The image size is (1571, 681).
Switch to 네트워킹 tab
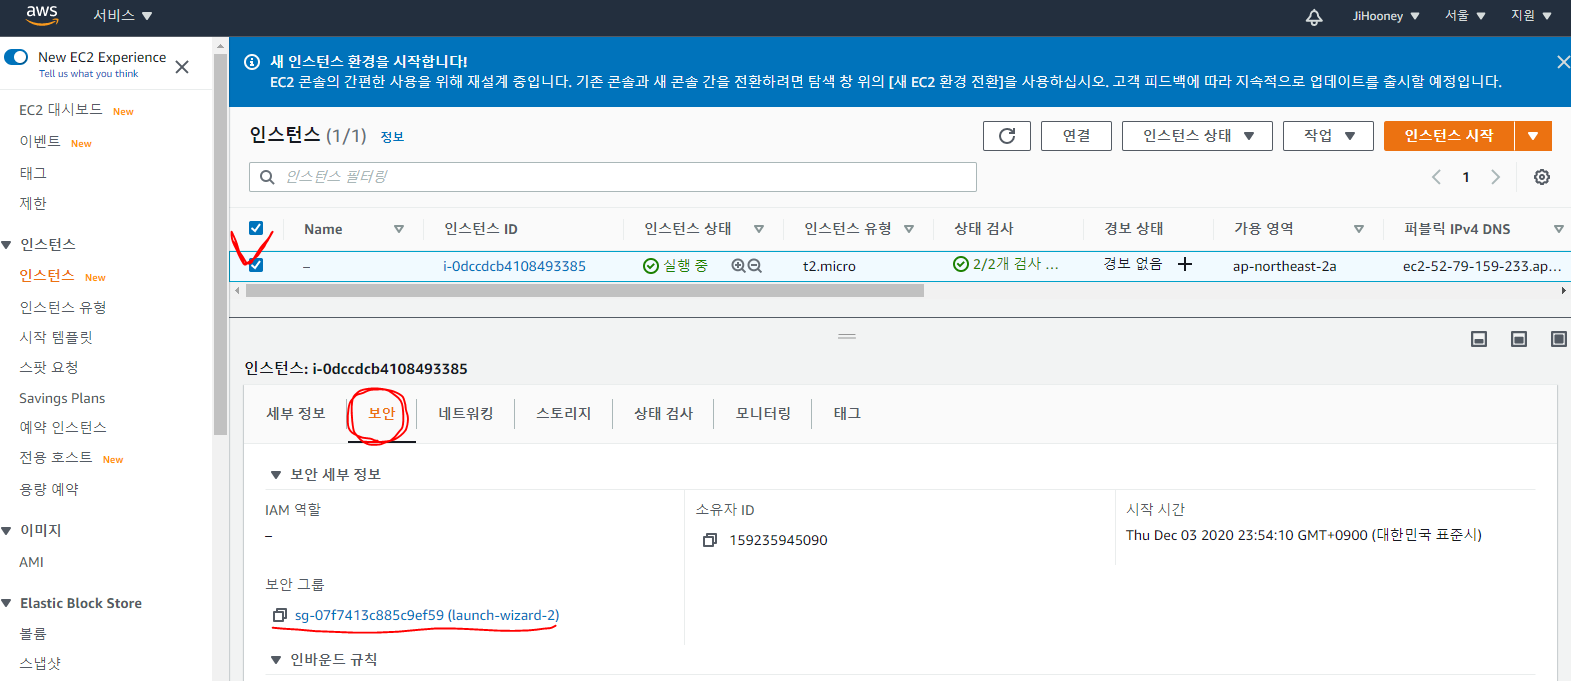click(x=466, y=414)
